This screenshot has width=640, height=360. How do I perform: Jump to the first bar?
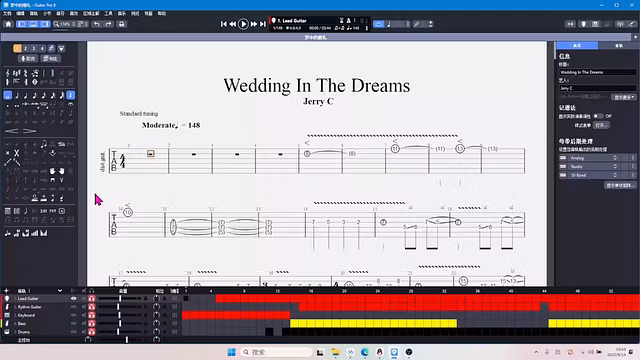tap(224, 24)
